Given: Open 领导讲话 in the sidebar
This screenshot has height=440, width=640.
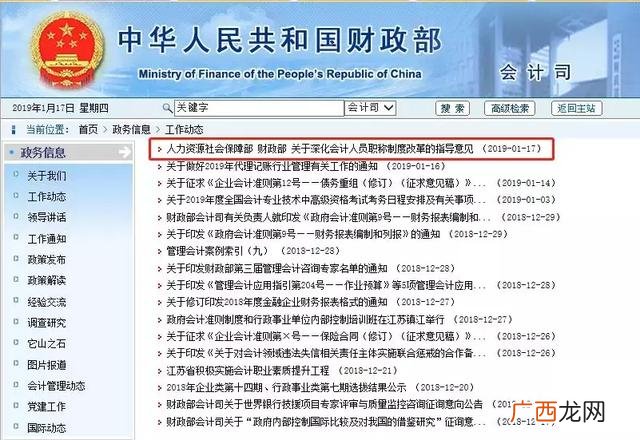Looking at the screenshot, I should point(47,217).
